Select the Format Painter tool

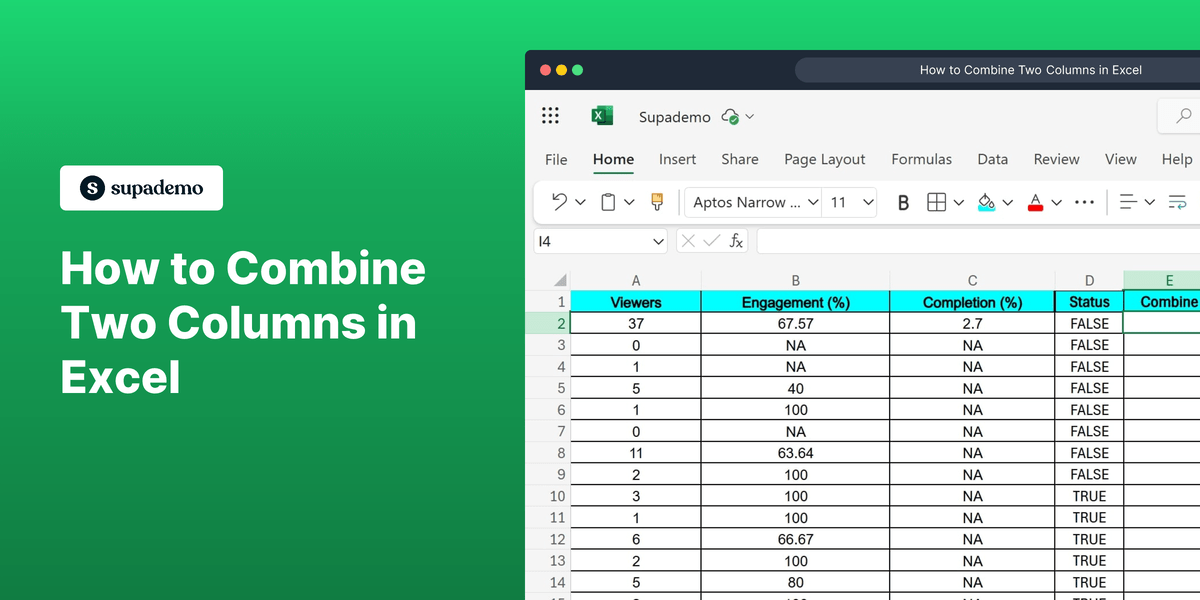[x=657, y=202]
